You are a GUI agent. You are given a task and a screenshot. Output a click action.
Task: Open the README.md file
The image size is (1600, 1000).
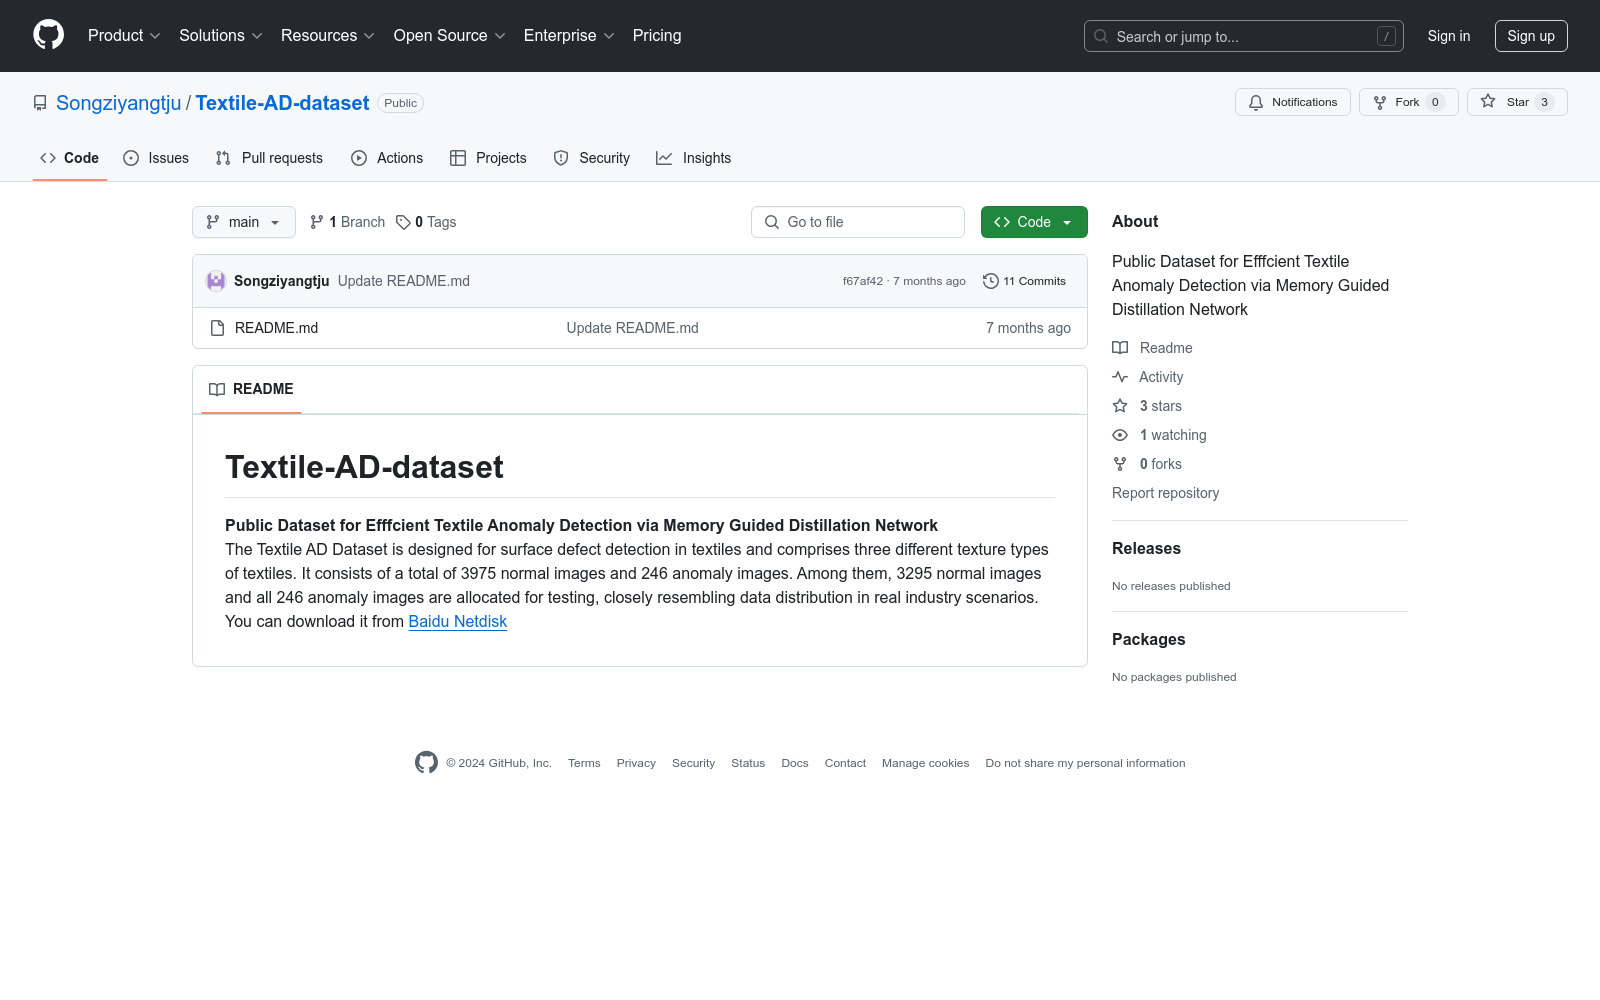tap(276, 328)
